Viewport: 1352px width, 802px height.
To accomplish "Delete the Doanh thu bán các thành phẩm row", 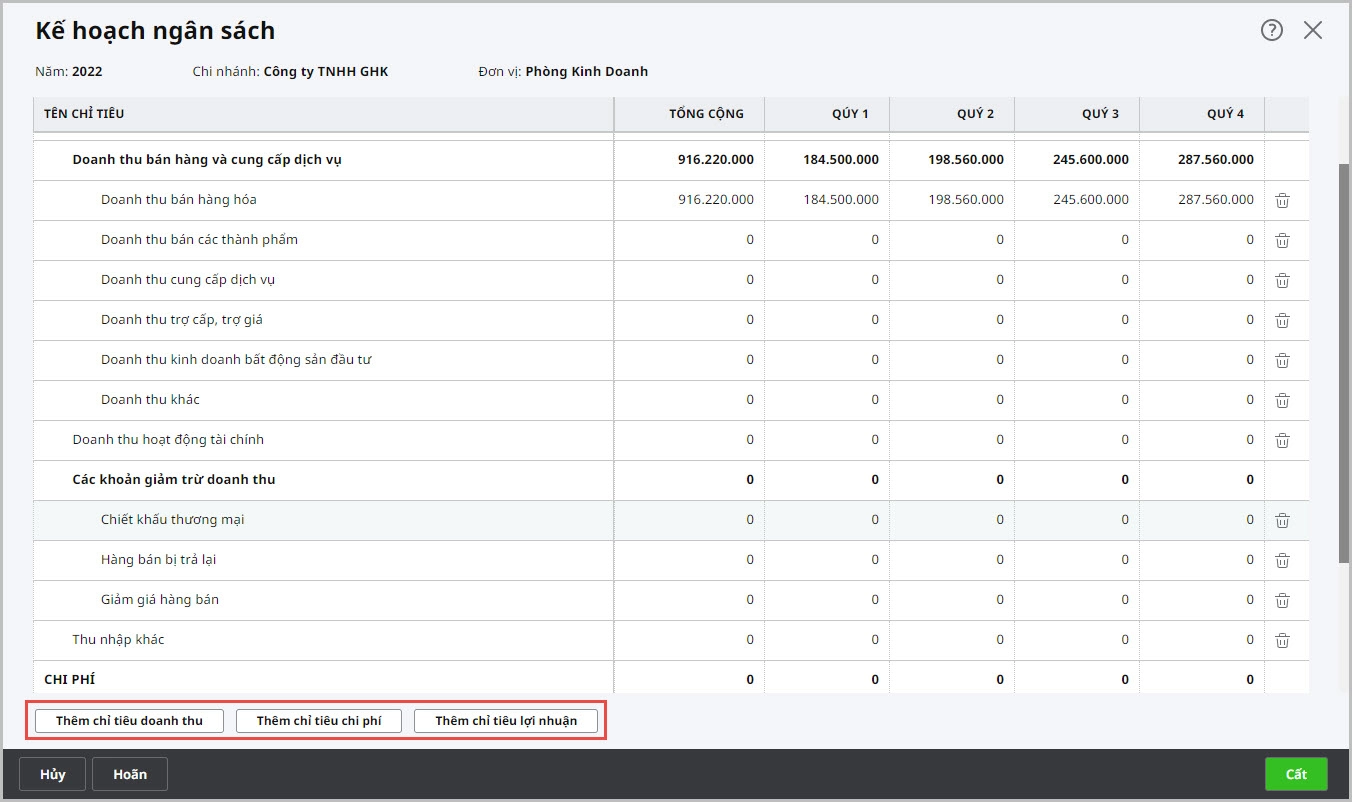I will point(1282,240).
